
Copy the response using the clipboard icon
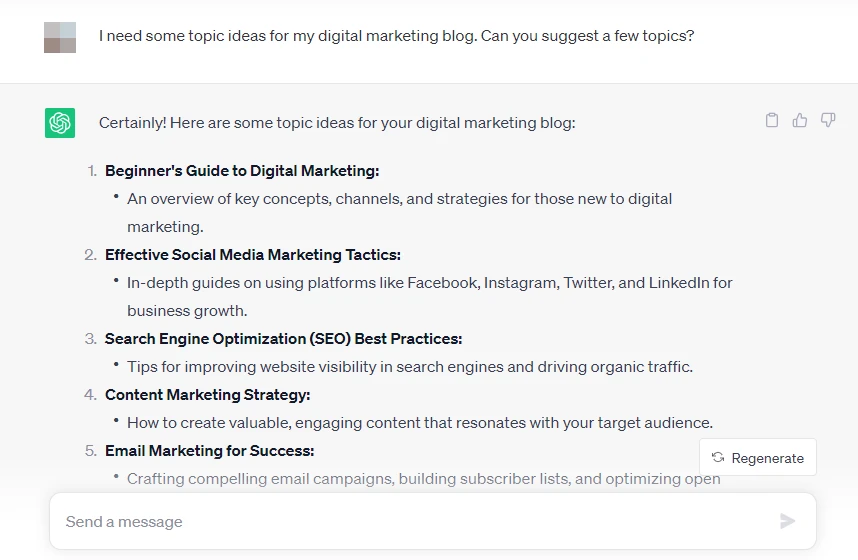pos(772,120)
